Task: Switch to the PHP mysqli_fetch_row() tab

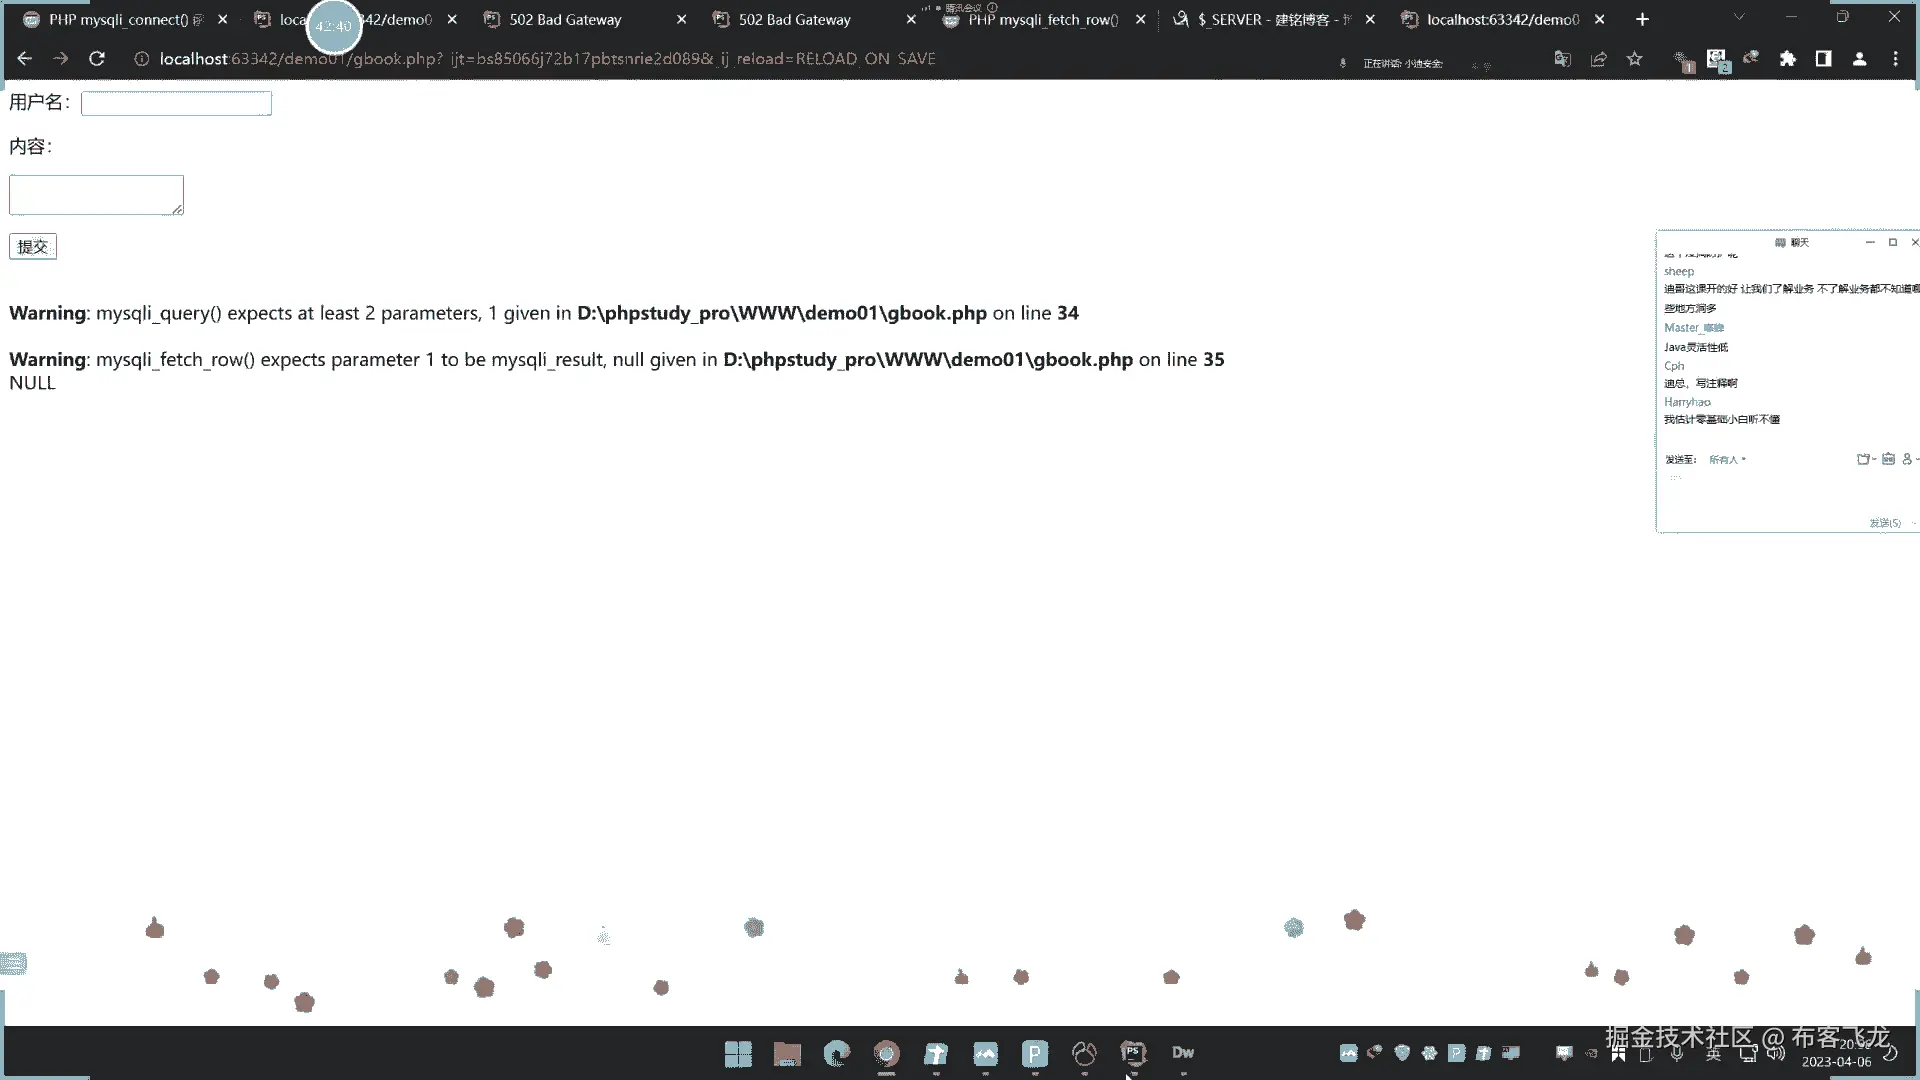Action: tap(1042, 19)
